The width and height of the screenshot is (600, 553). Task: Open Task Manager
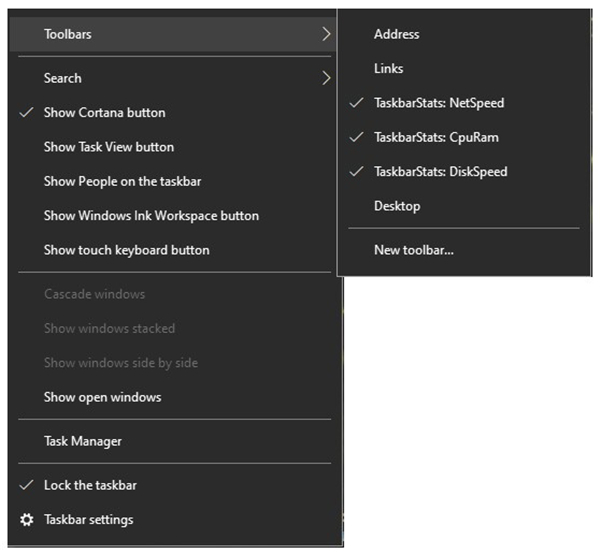[83, 441]
